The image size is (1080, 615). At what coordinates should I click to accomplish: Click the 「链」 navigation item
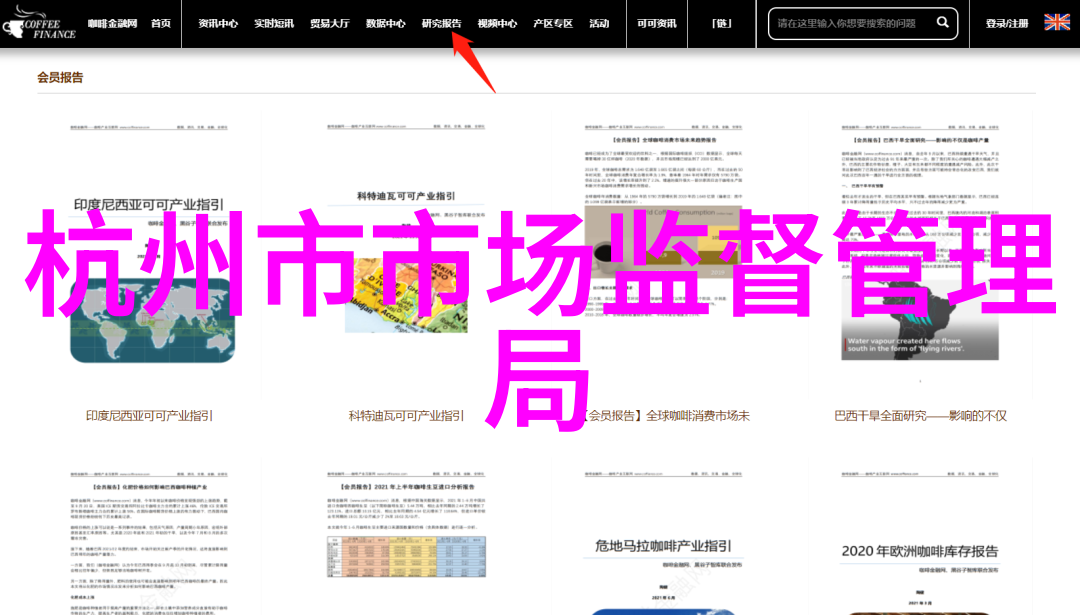pos(721,24)
